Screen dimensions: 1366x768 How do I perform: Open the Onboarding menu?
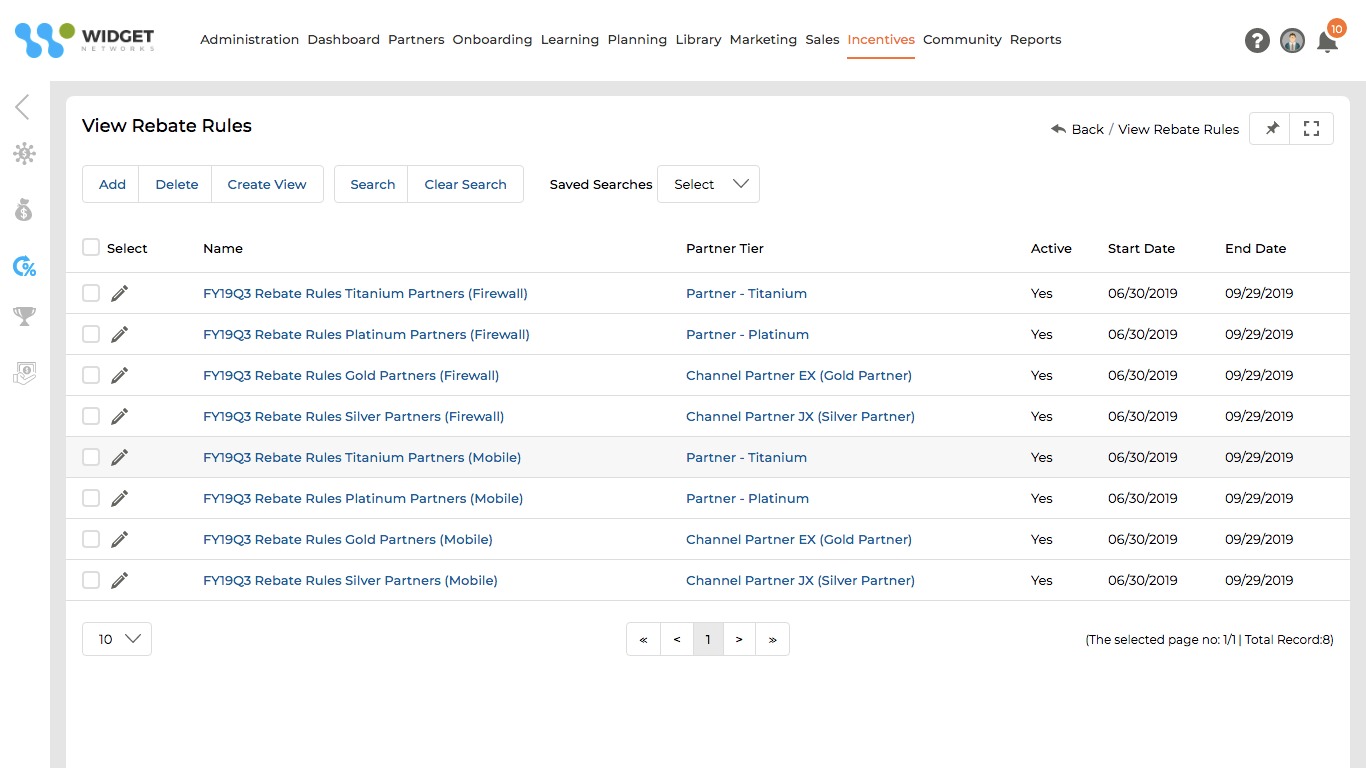point(492,40)
